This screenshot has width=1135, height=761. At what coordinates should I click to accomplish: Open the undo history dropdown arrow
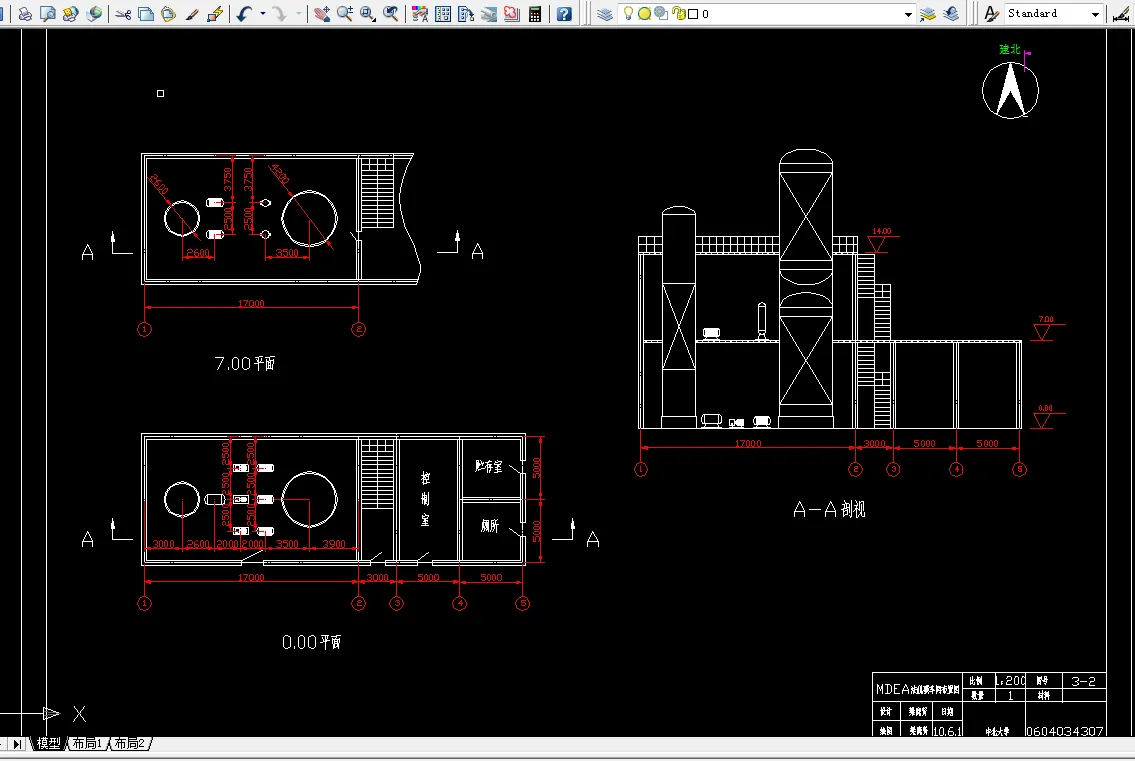(263, 14)
